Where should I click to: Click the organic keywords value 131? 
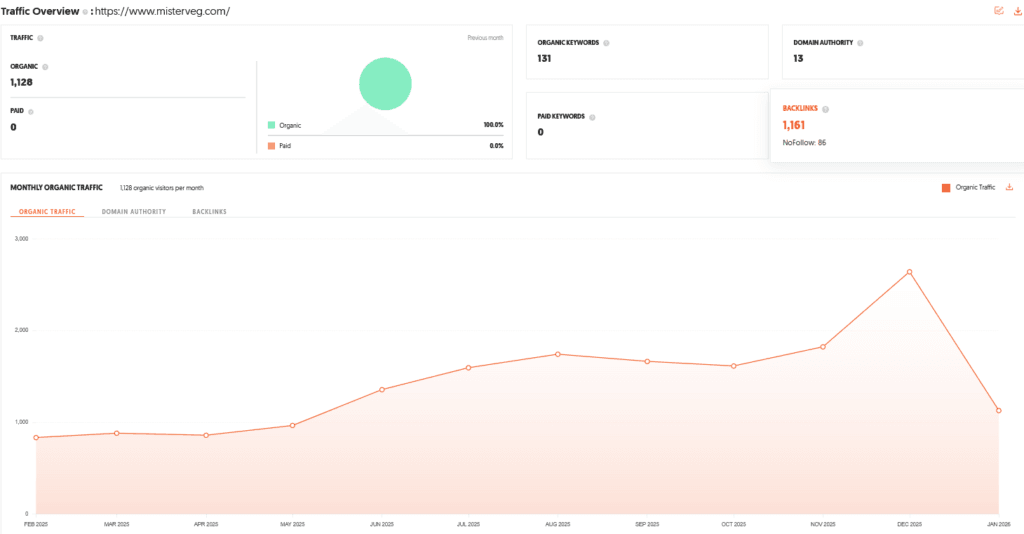tap(544, 58)
